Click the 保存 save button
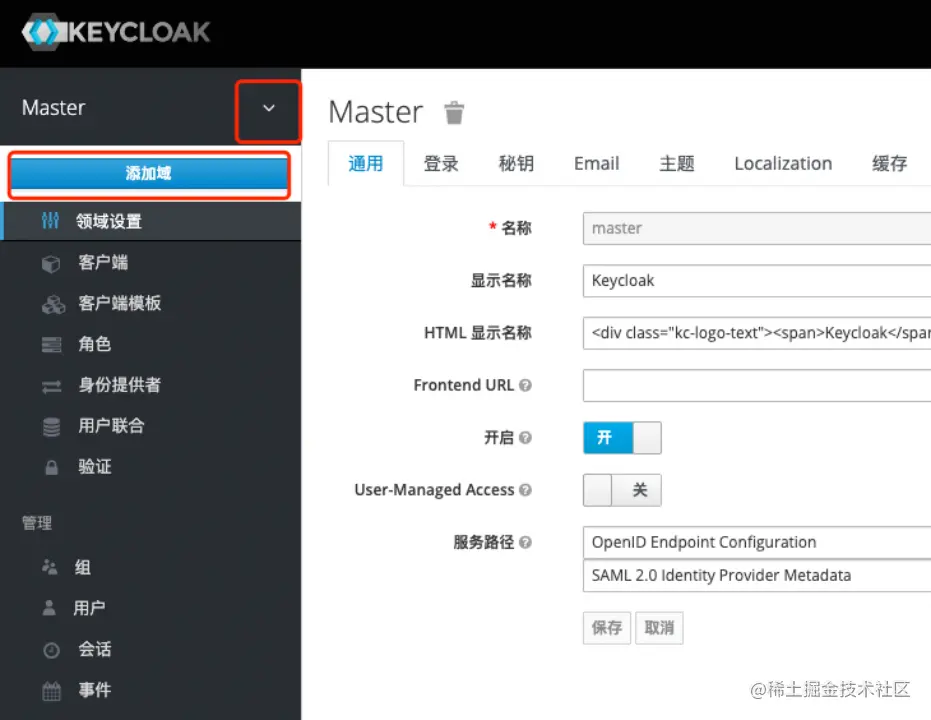 click(606, 627)
